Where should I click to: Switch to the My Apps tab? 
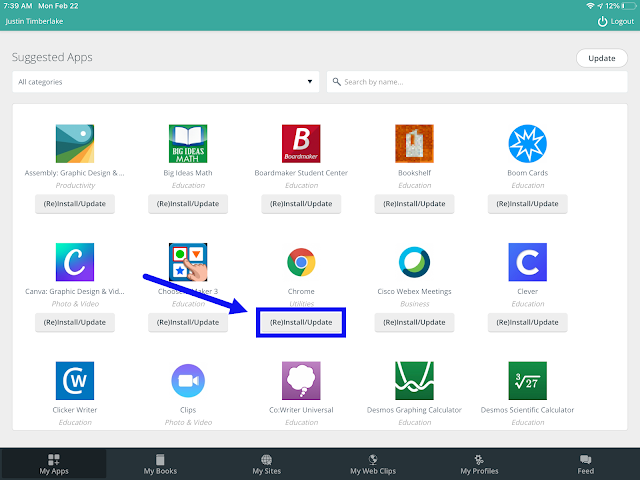[x=53, y=464]
